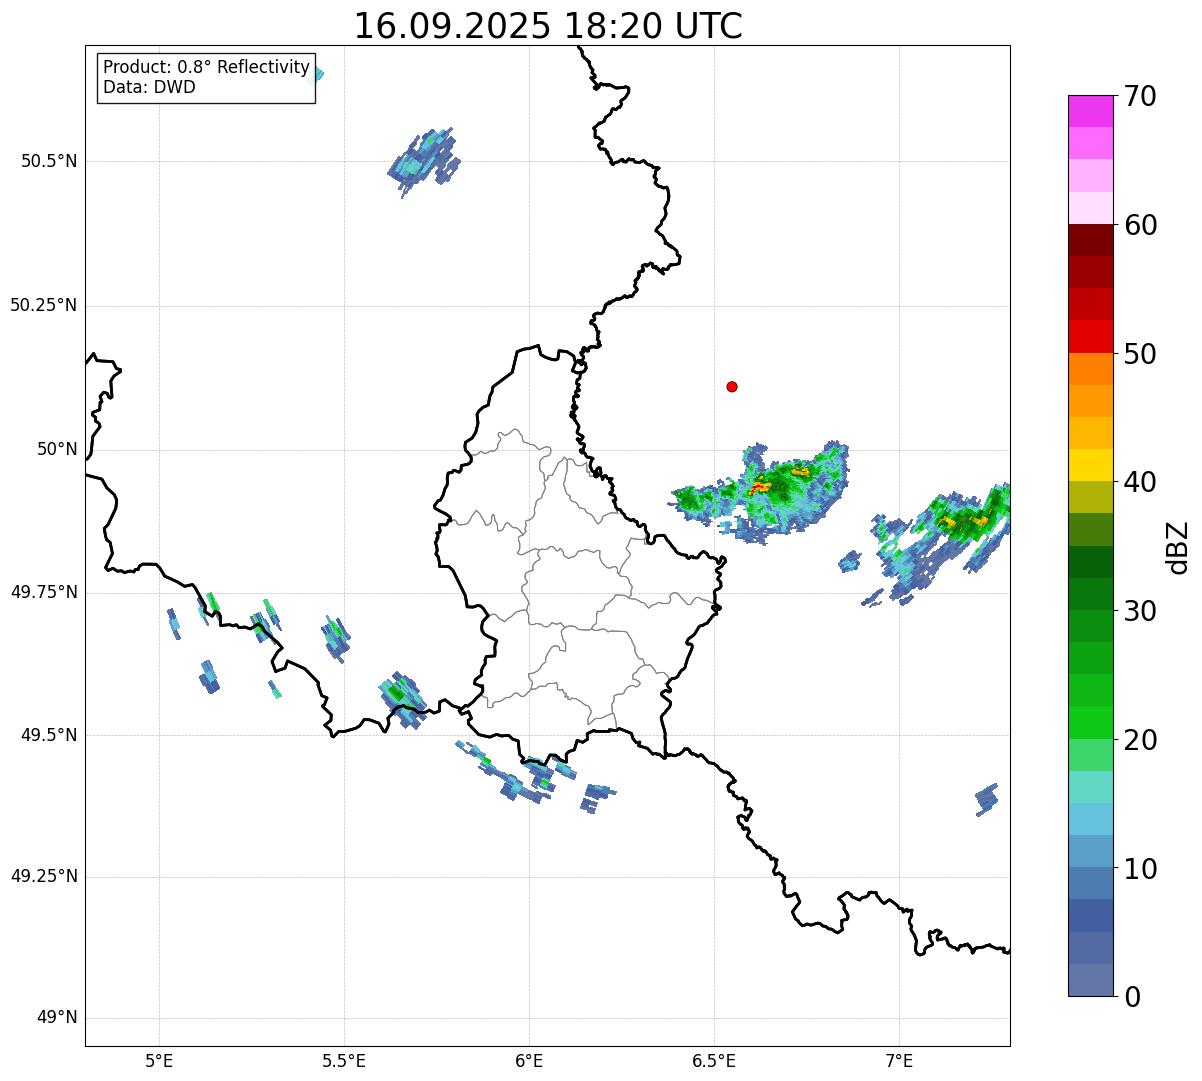Click the colorbar tick label 70
Screen dimensions: 1202x1081
[x=1140, y=96]
